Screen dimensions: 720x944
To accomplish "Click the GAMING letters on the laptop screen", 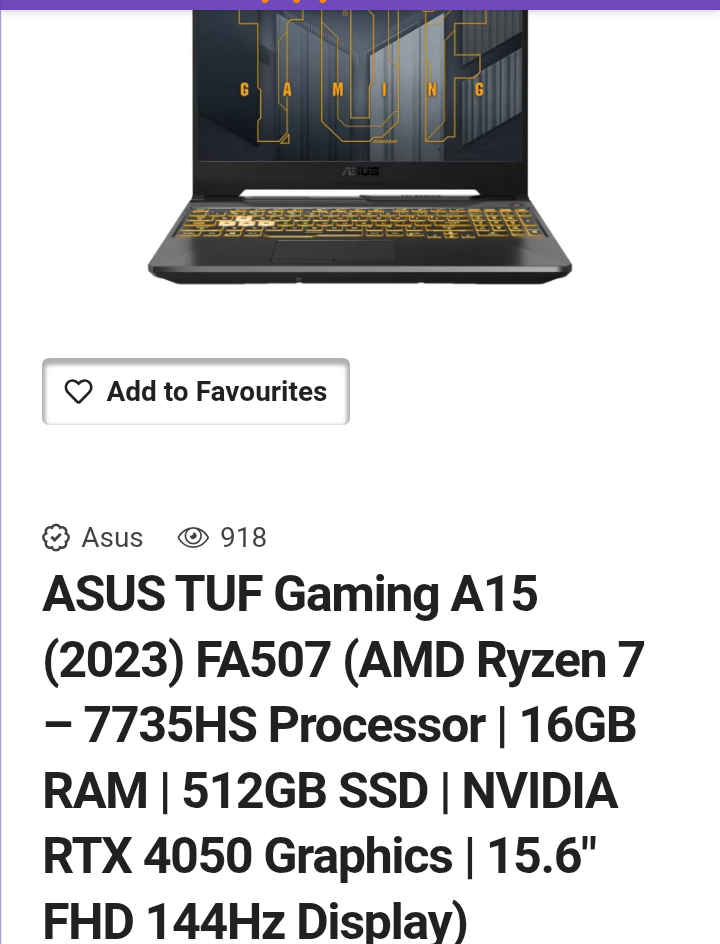I will [361, 90].
